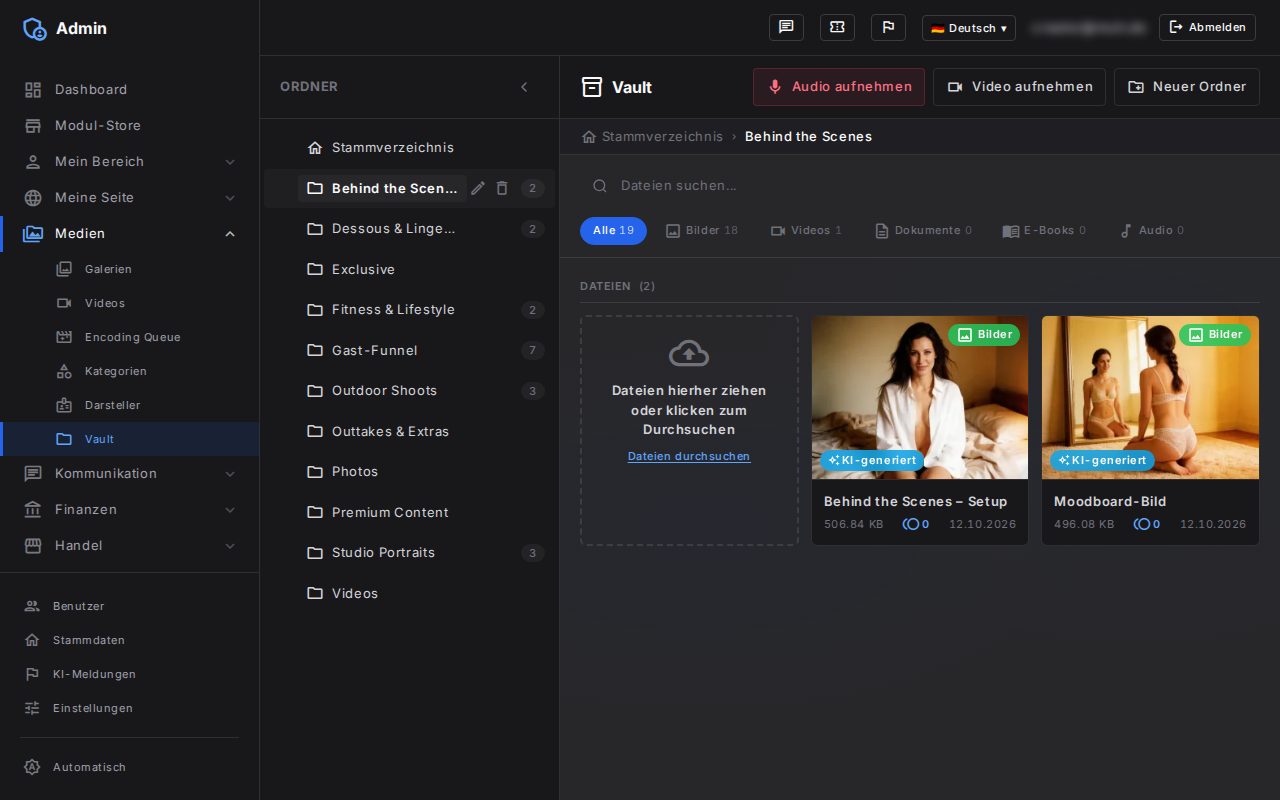Open Einstellungen in the sidebar

[130, 708]
